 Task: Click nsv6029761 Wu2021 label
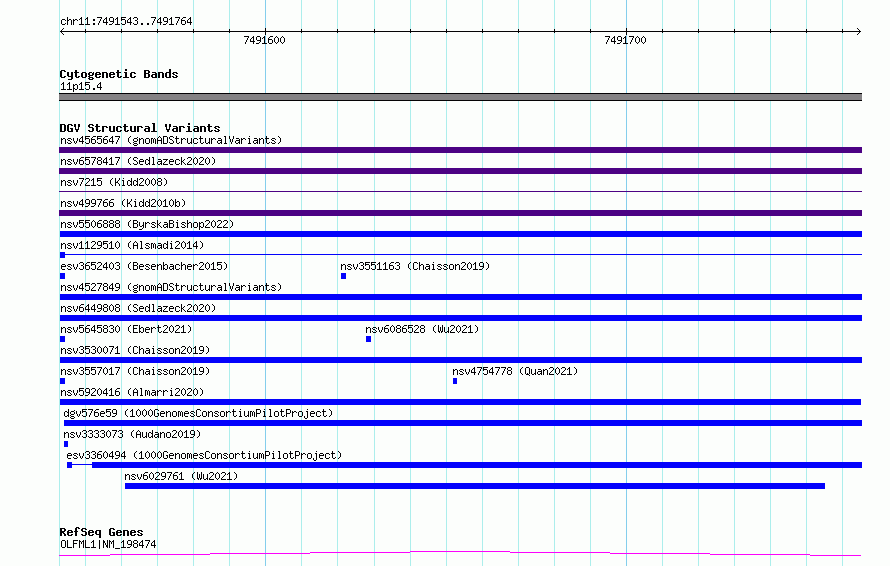tap(181, 476)
